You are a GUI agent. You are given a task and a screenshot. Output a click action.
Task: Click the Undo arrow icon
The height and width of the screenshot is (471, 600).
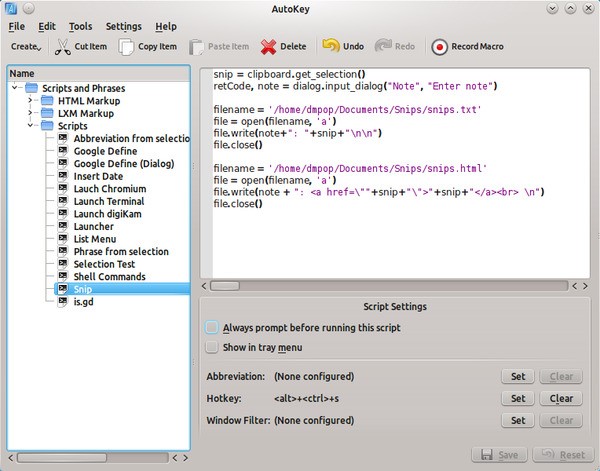click(x=330, y=46)
